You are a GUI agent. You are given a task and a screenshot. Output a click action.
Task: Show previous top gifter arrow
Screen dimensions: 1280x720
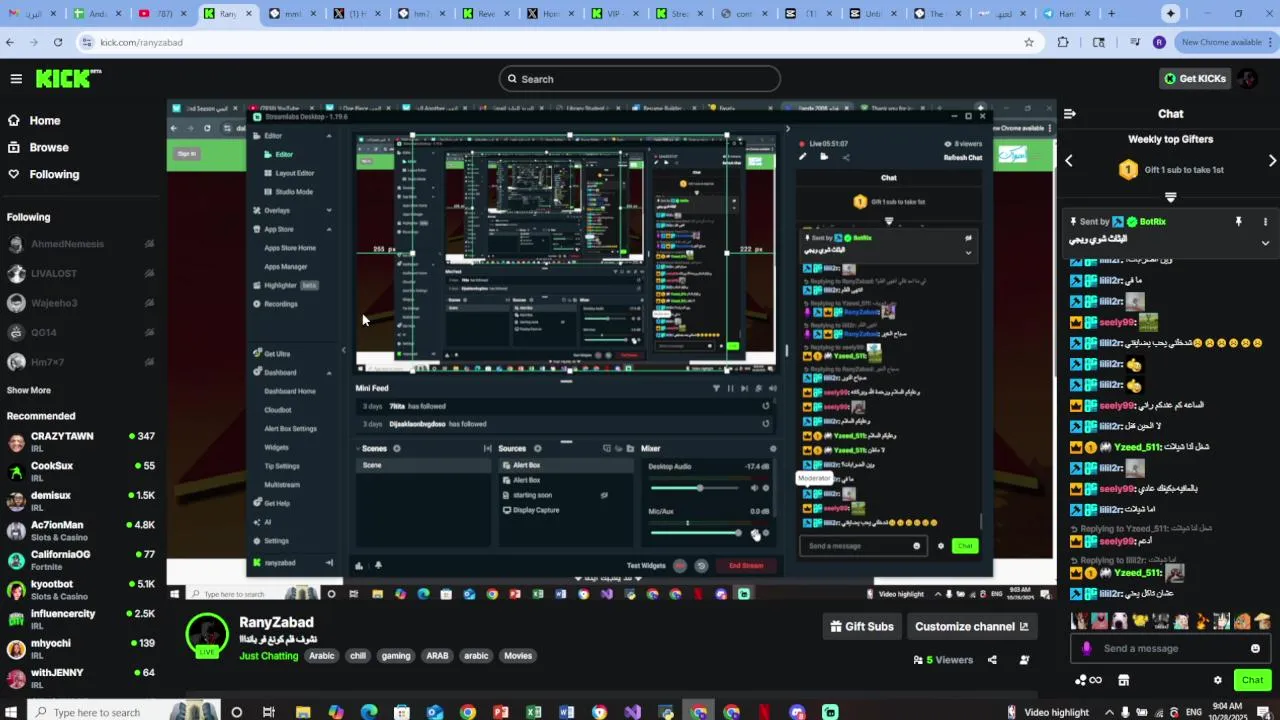point(1069,161)
